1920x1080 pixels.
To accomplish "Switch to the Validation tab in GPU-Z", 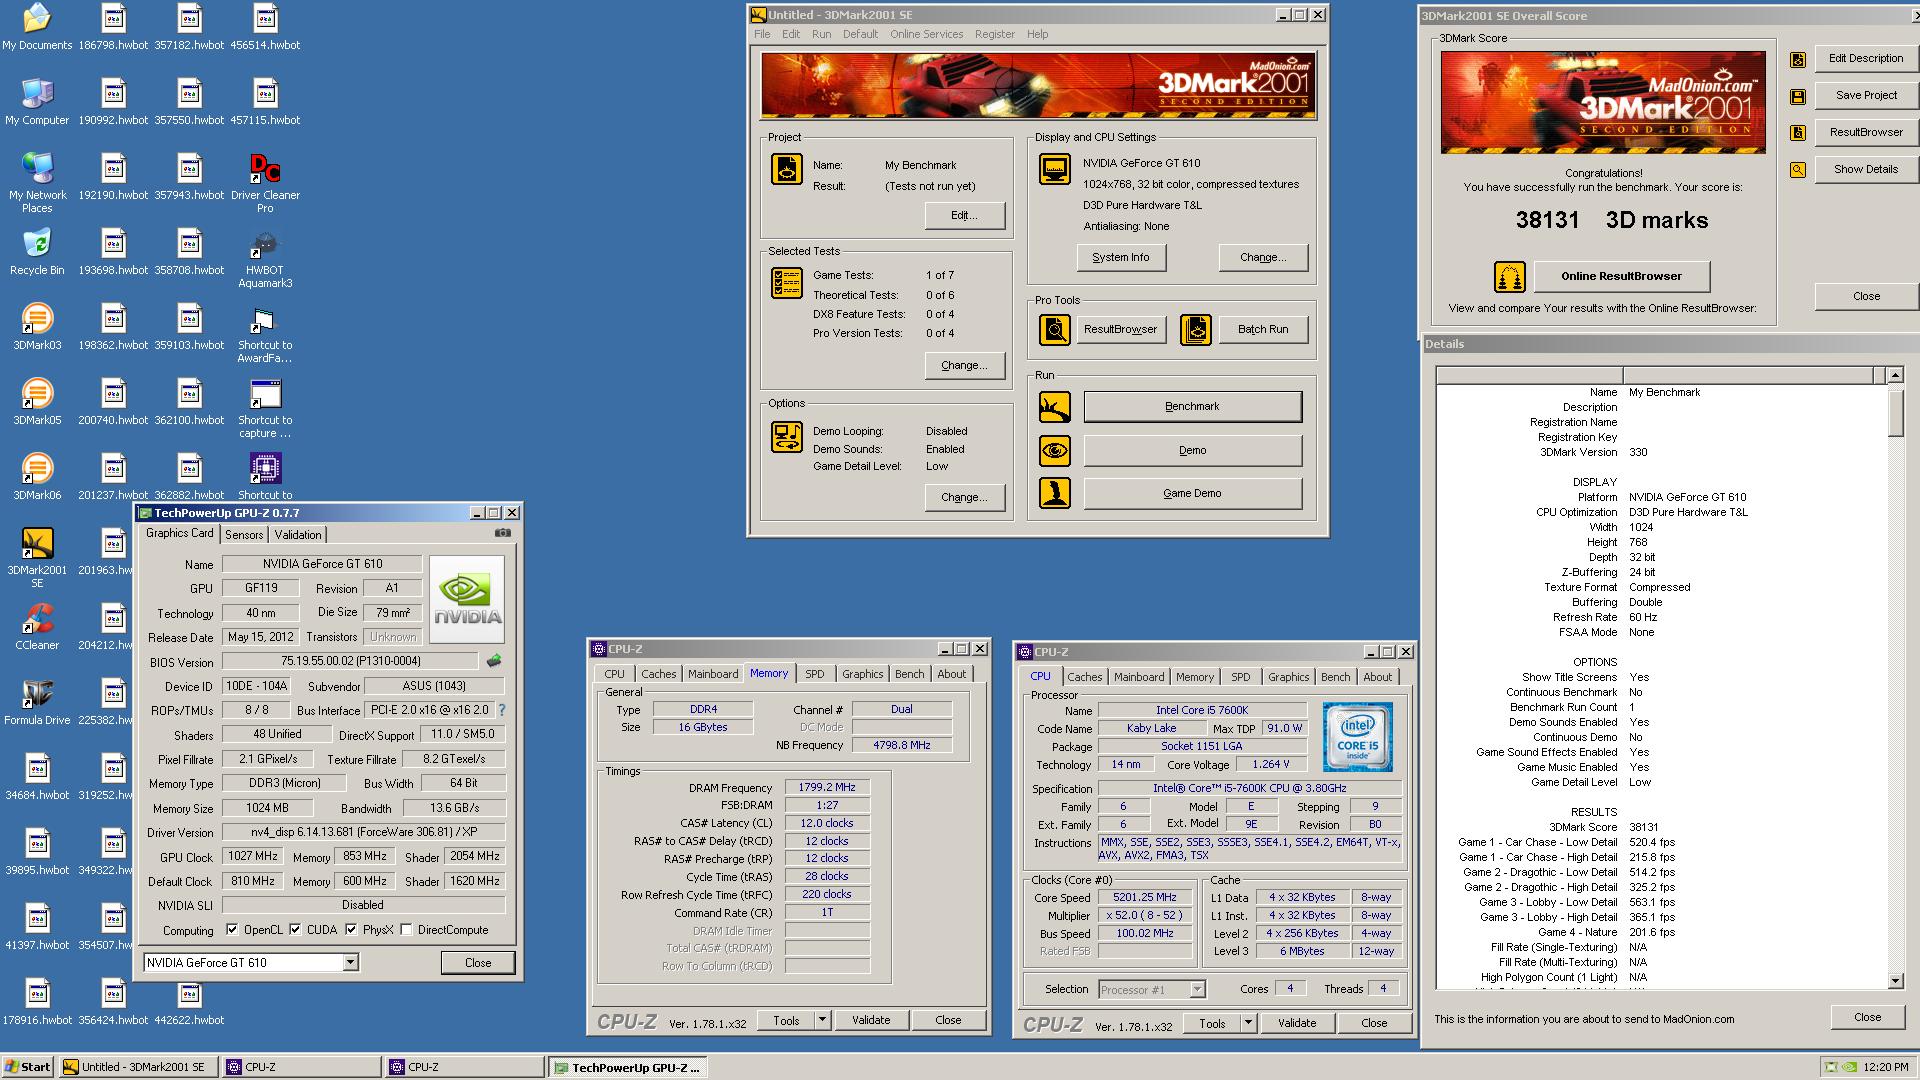I will [x=298, y=535].
